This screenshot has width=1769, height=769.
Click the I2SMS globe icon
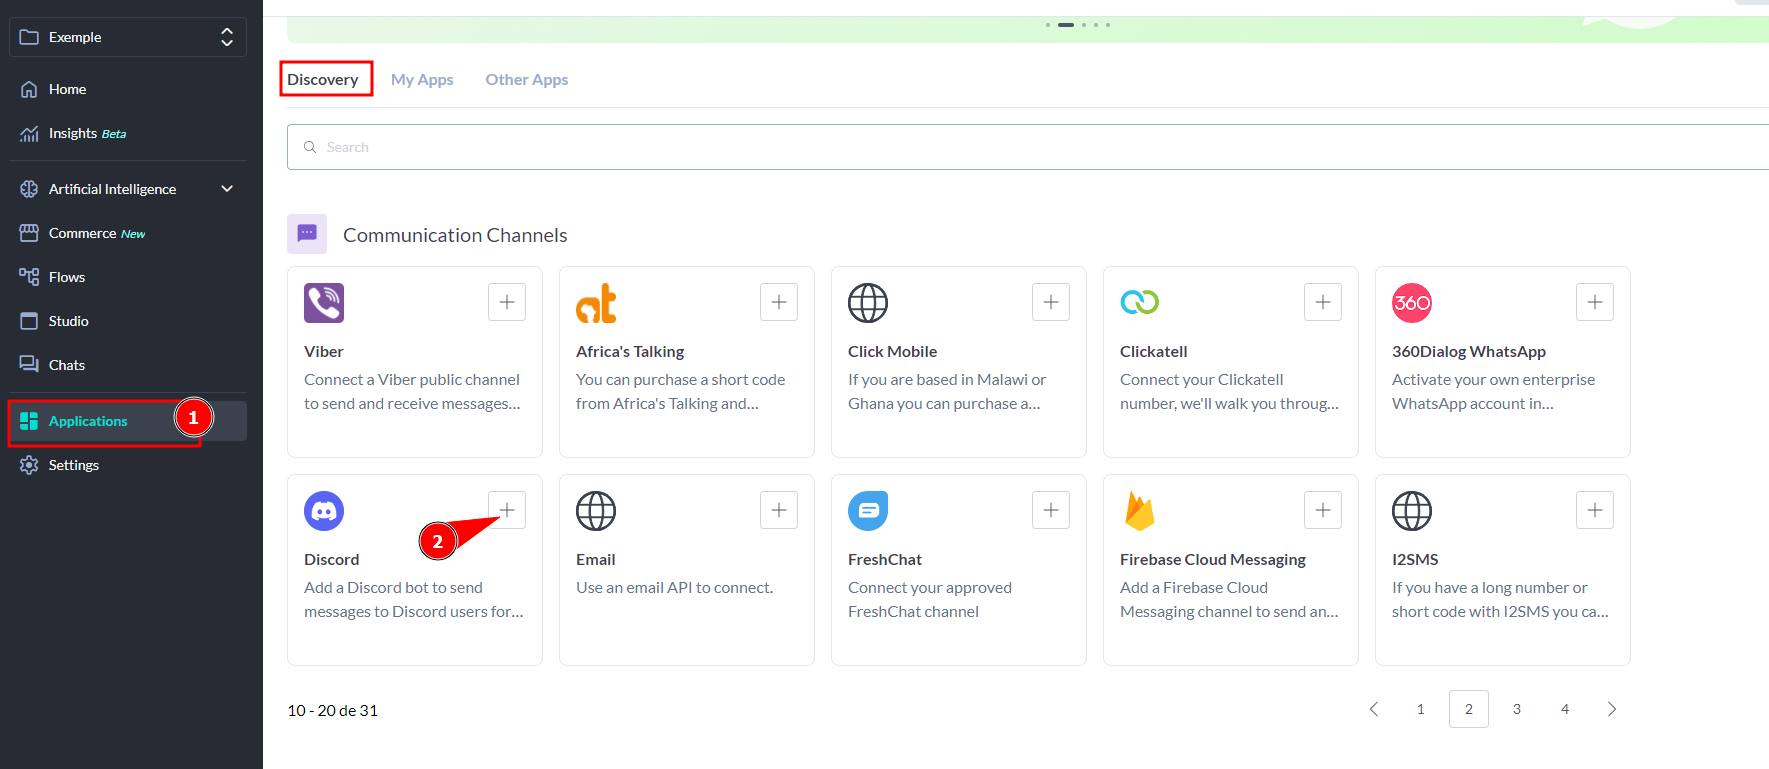point(1412,511)
